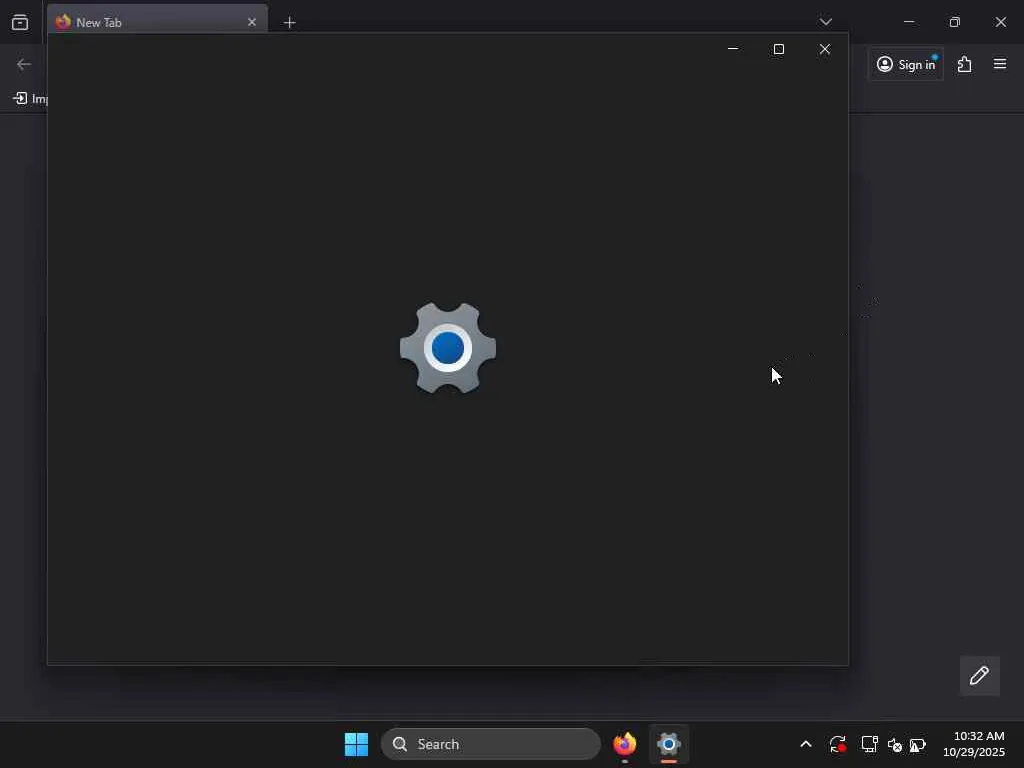
Task: Open the Firefox hamburger application menu
Action: click(1000, 64)
